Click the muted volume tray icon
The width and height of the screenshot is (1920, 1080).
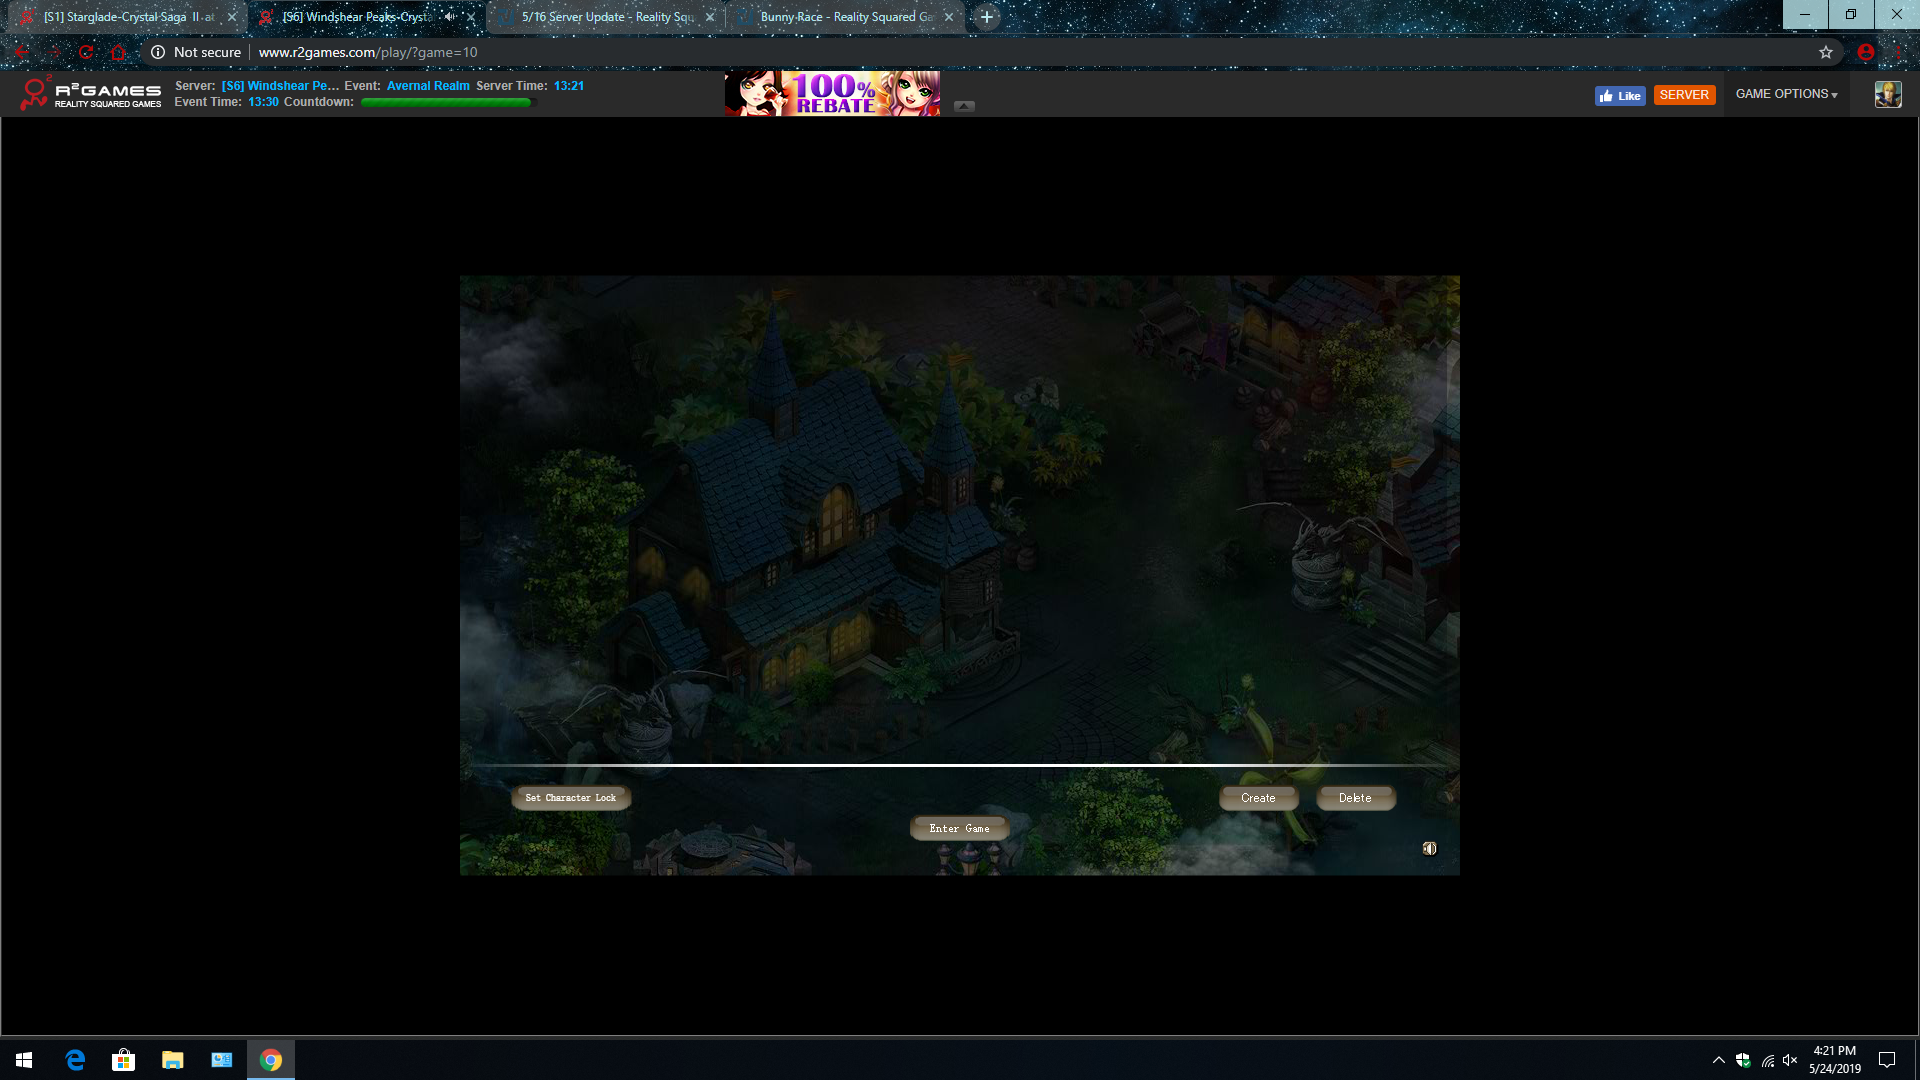[1790, 1060]
